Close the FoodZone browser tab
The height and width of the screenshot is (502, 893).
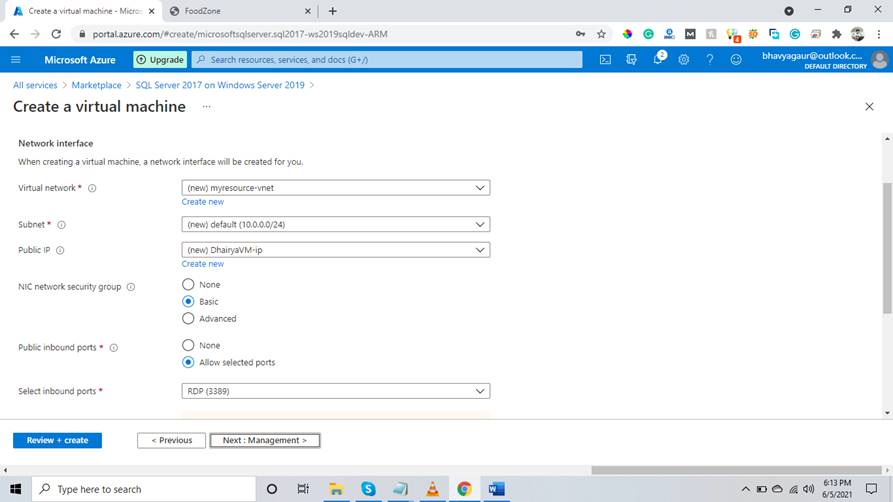(x=308, y=11)
